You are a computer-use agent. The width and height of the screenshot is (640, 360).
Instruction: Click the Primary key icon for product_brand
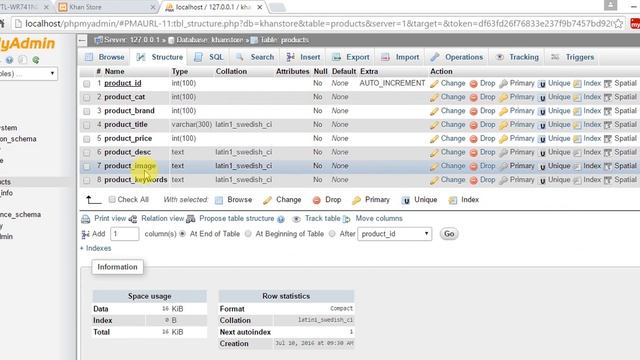[504, 111]
